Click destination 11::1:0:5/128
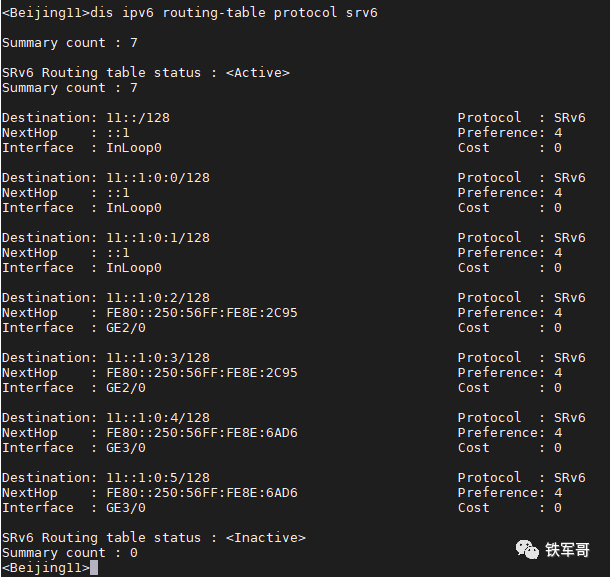Screen dimensions: 610x577 (158, 477)
